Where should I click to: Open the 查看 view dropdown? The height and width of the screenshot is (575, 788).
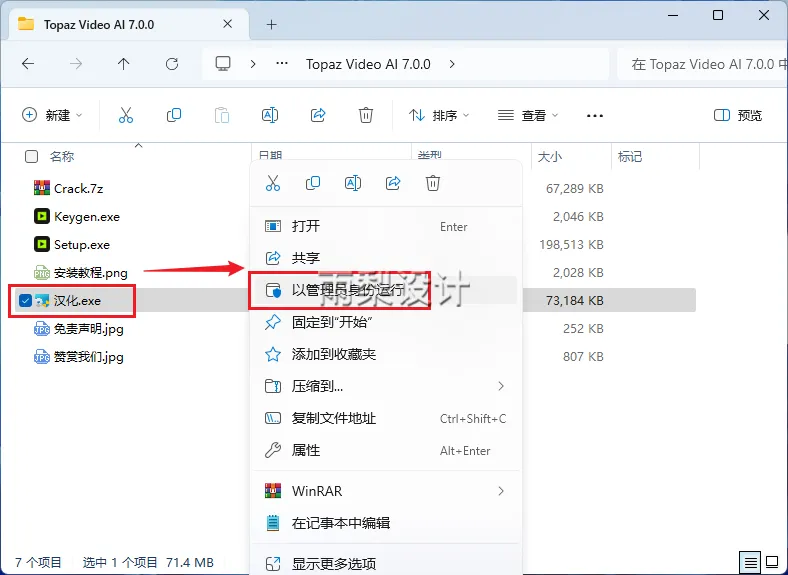tap(528, 116)
